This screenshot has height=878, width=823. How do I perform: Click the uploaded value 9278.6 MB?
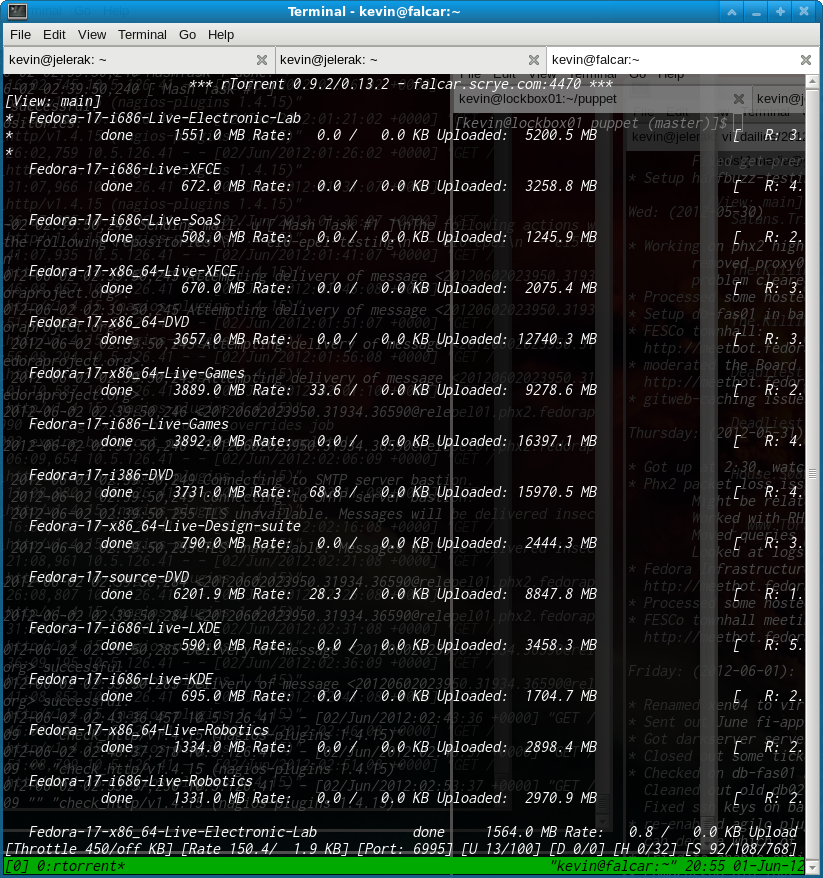pos(561,390)
